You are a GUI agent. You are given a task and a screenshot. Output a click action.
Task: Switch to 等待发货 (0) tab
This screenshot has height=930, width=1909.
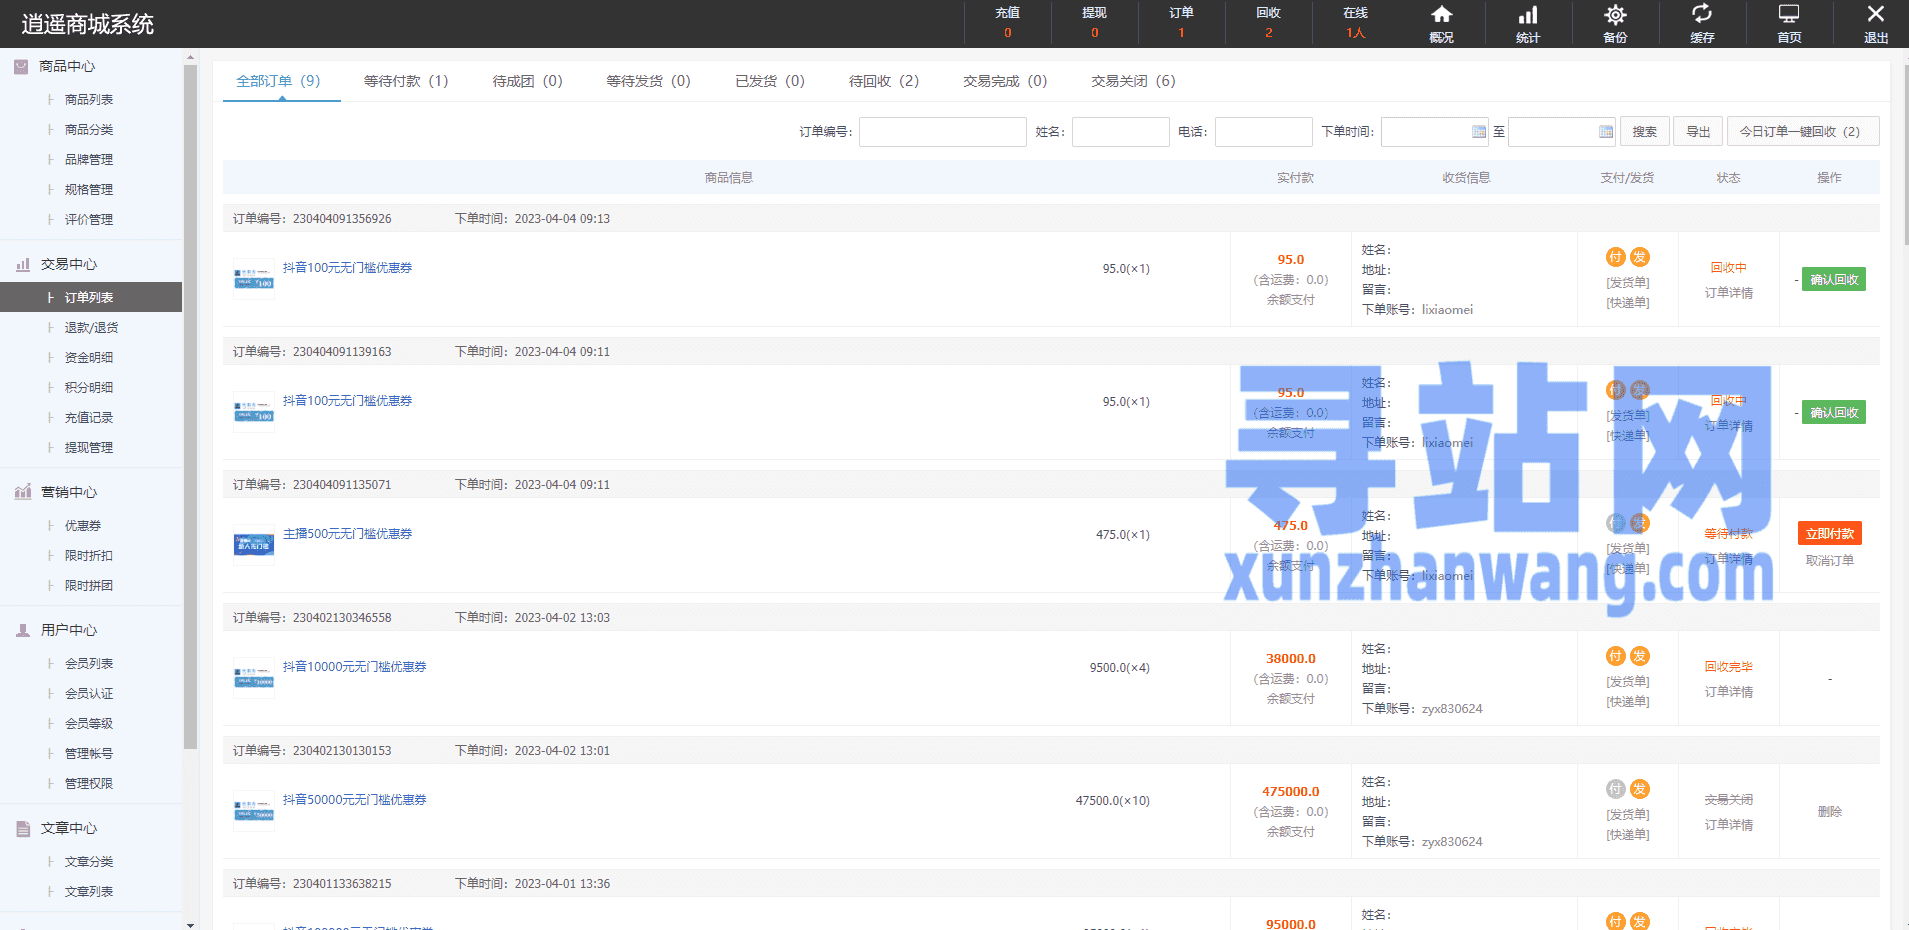point(648,81)
